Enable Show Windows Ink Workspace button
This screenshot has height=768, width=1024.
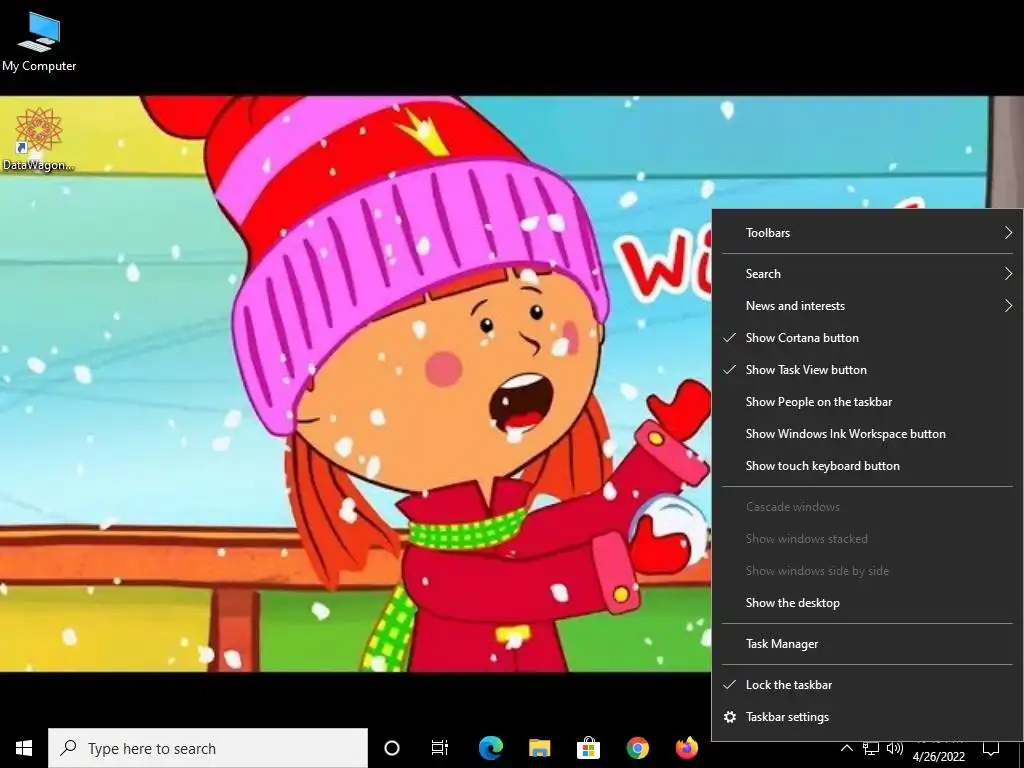coord(867,434)
